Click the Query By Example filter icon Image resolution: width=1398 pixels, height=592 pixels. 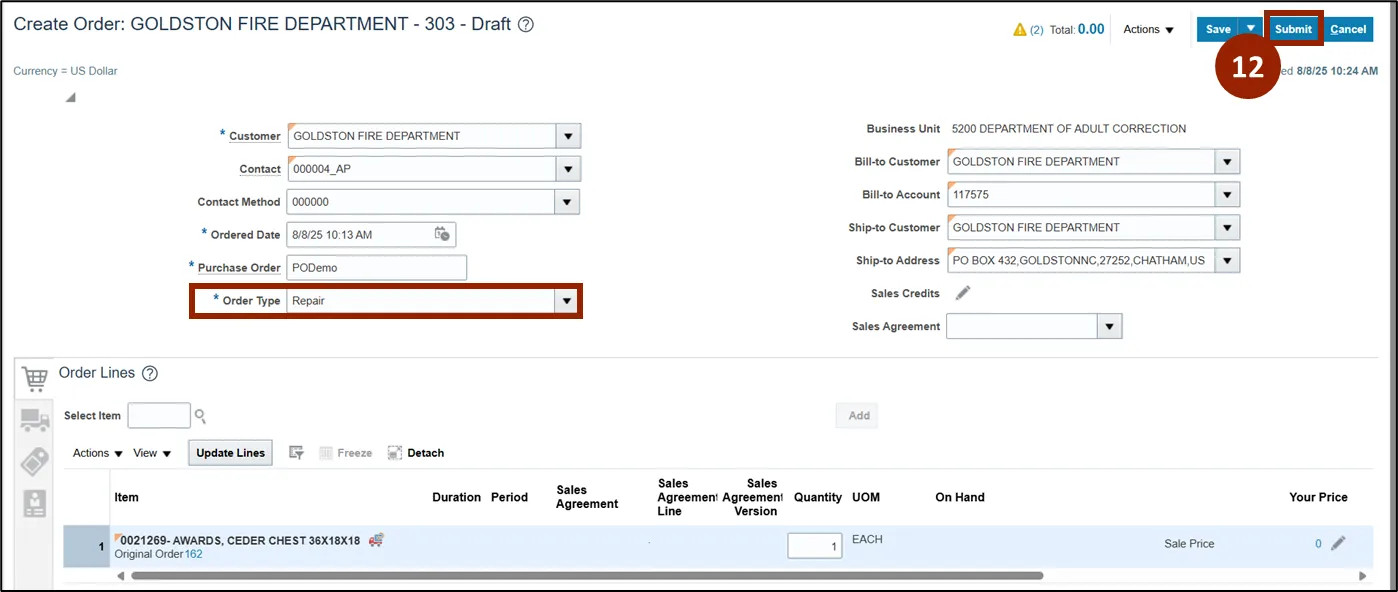pyautogui.click(x=296, y=453)
